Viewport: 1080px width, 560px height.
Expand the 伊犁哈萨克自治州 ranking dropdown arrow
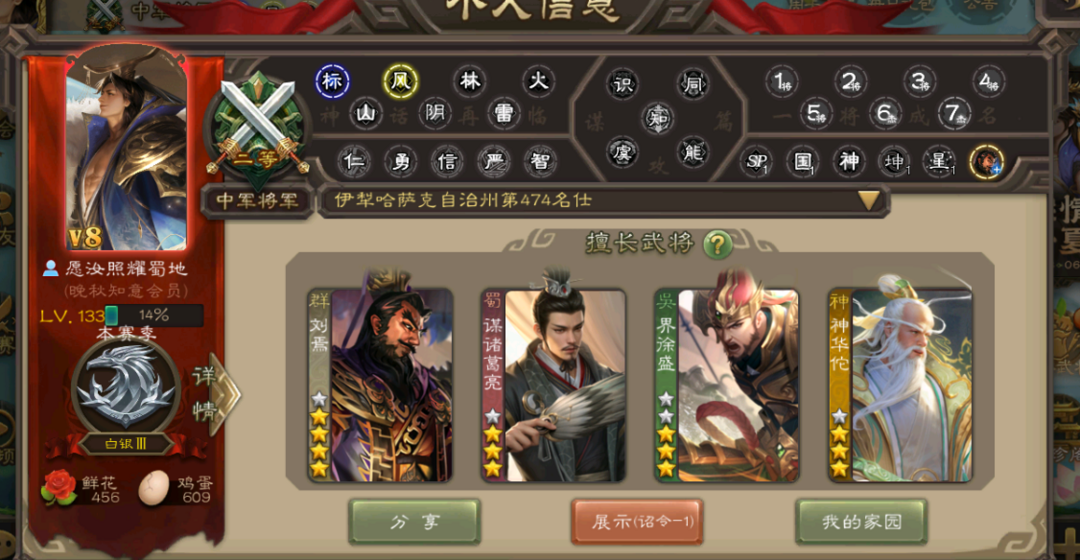[x=869, y=200]
